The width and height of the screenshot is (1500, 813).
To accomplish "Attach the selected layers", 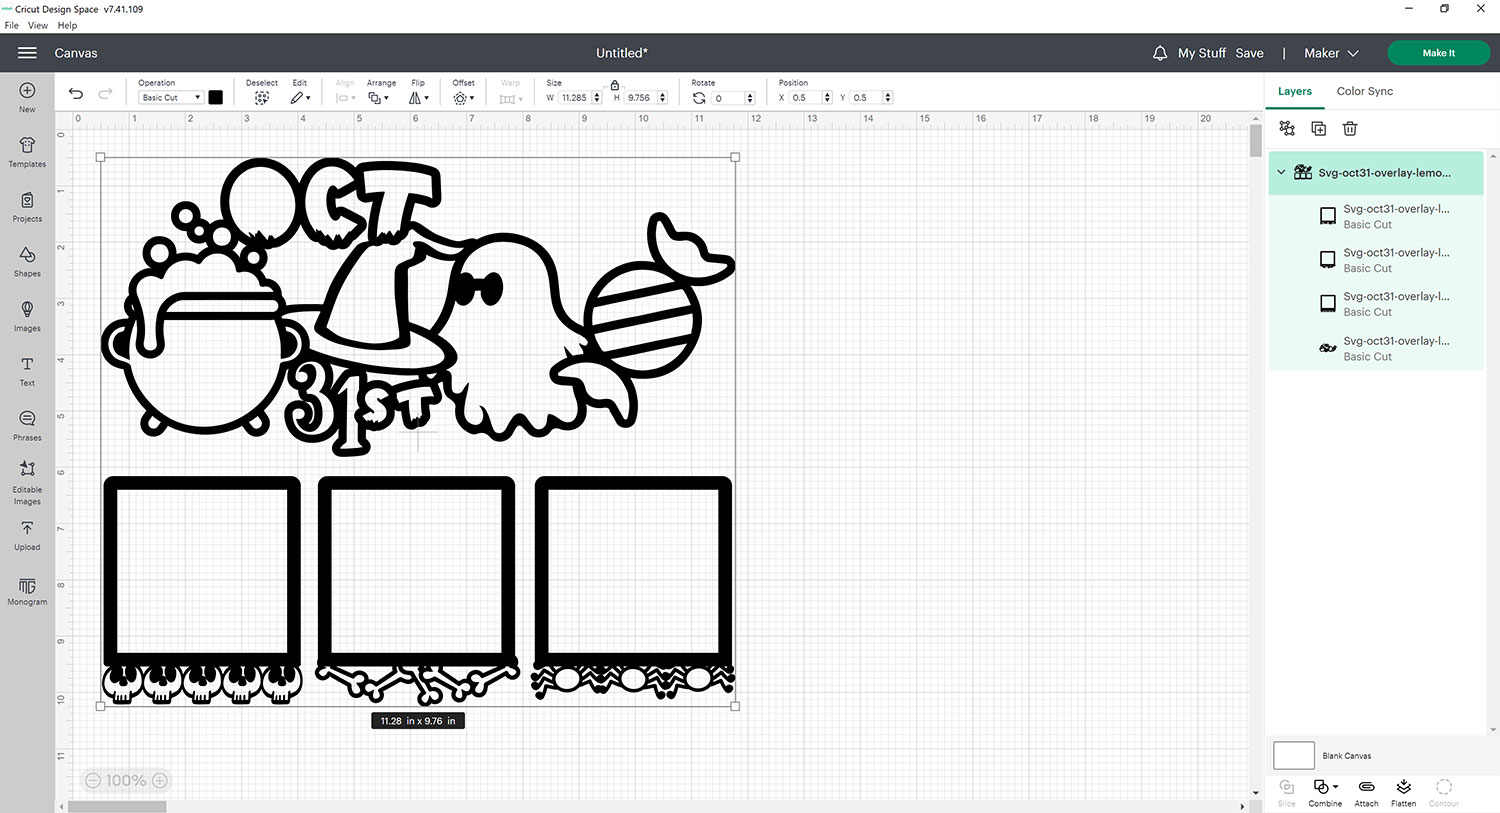I will click(x=1366, y=792).
